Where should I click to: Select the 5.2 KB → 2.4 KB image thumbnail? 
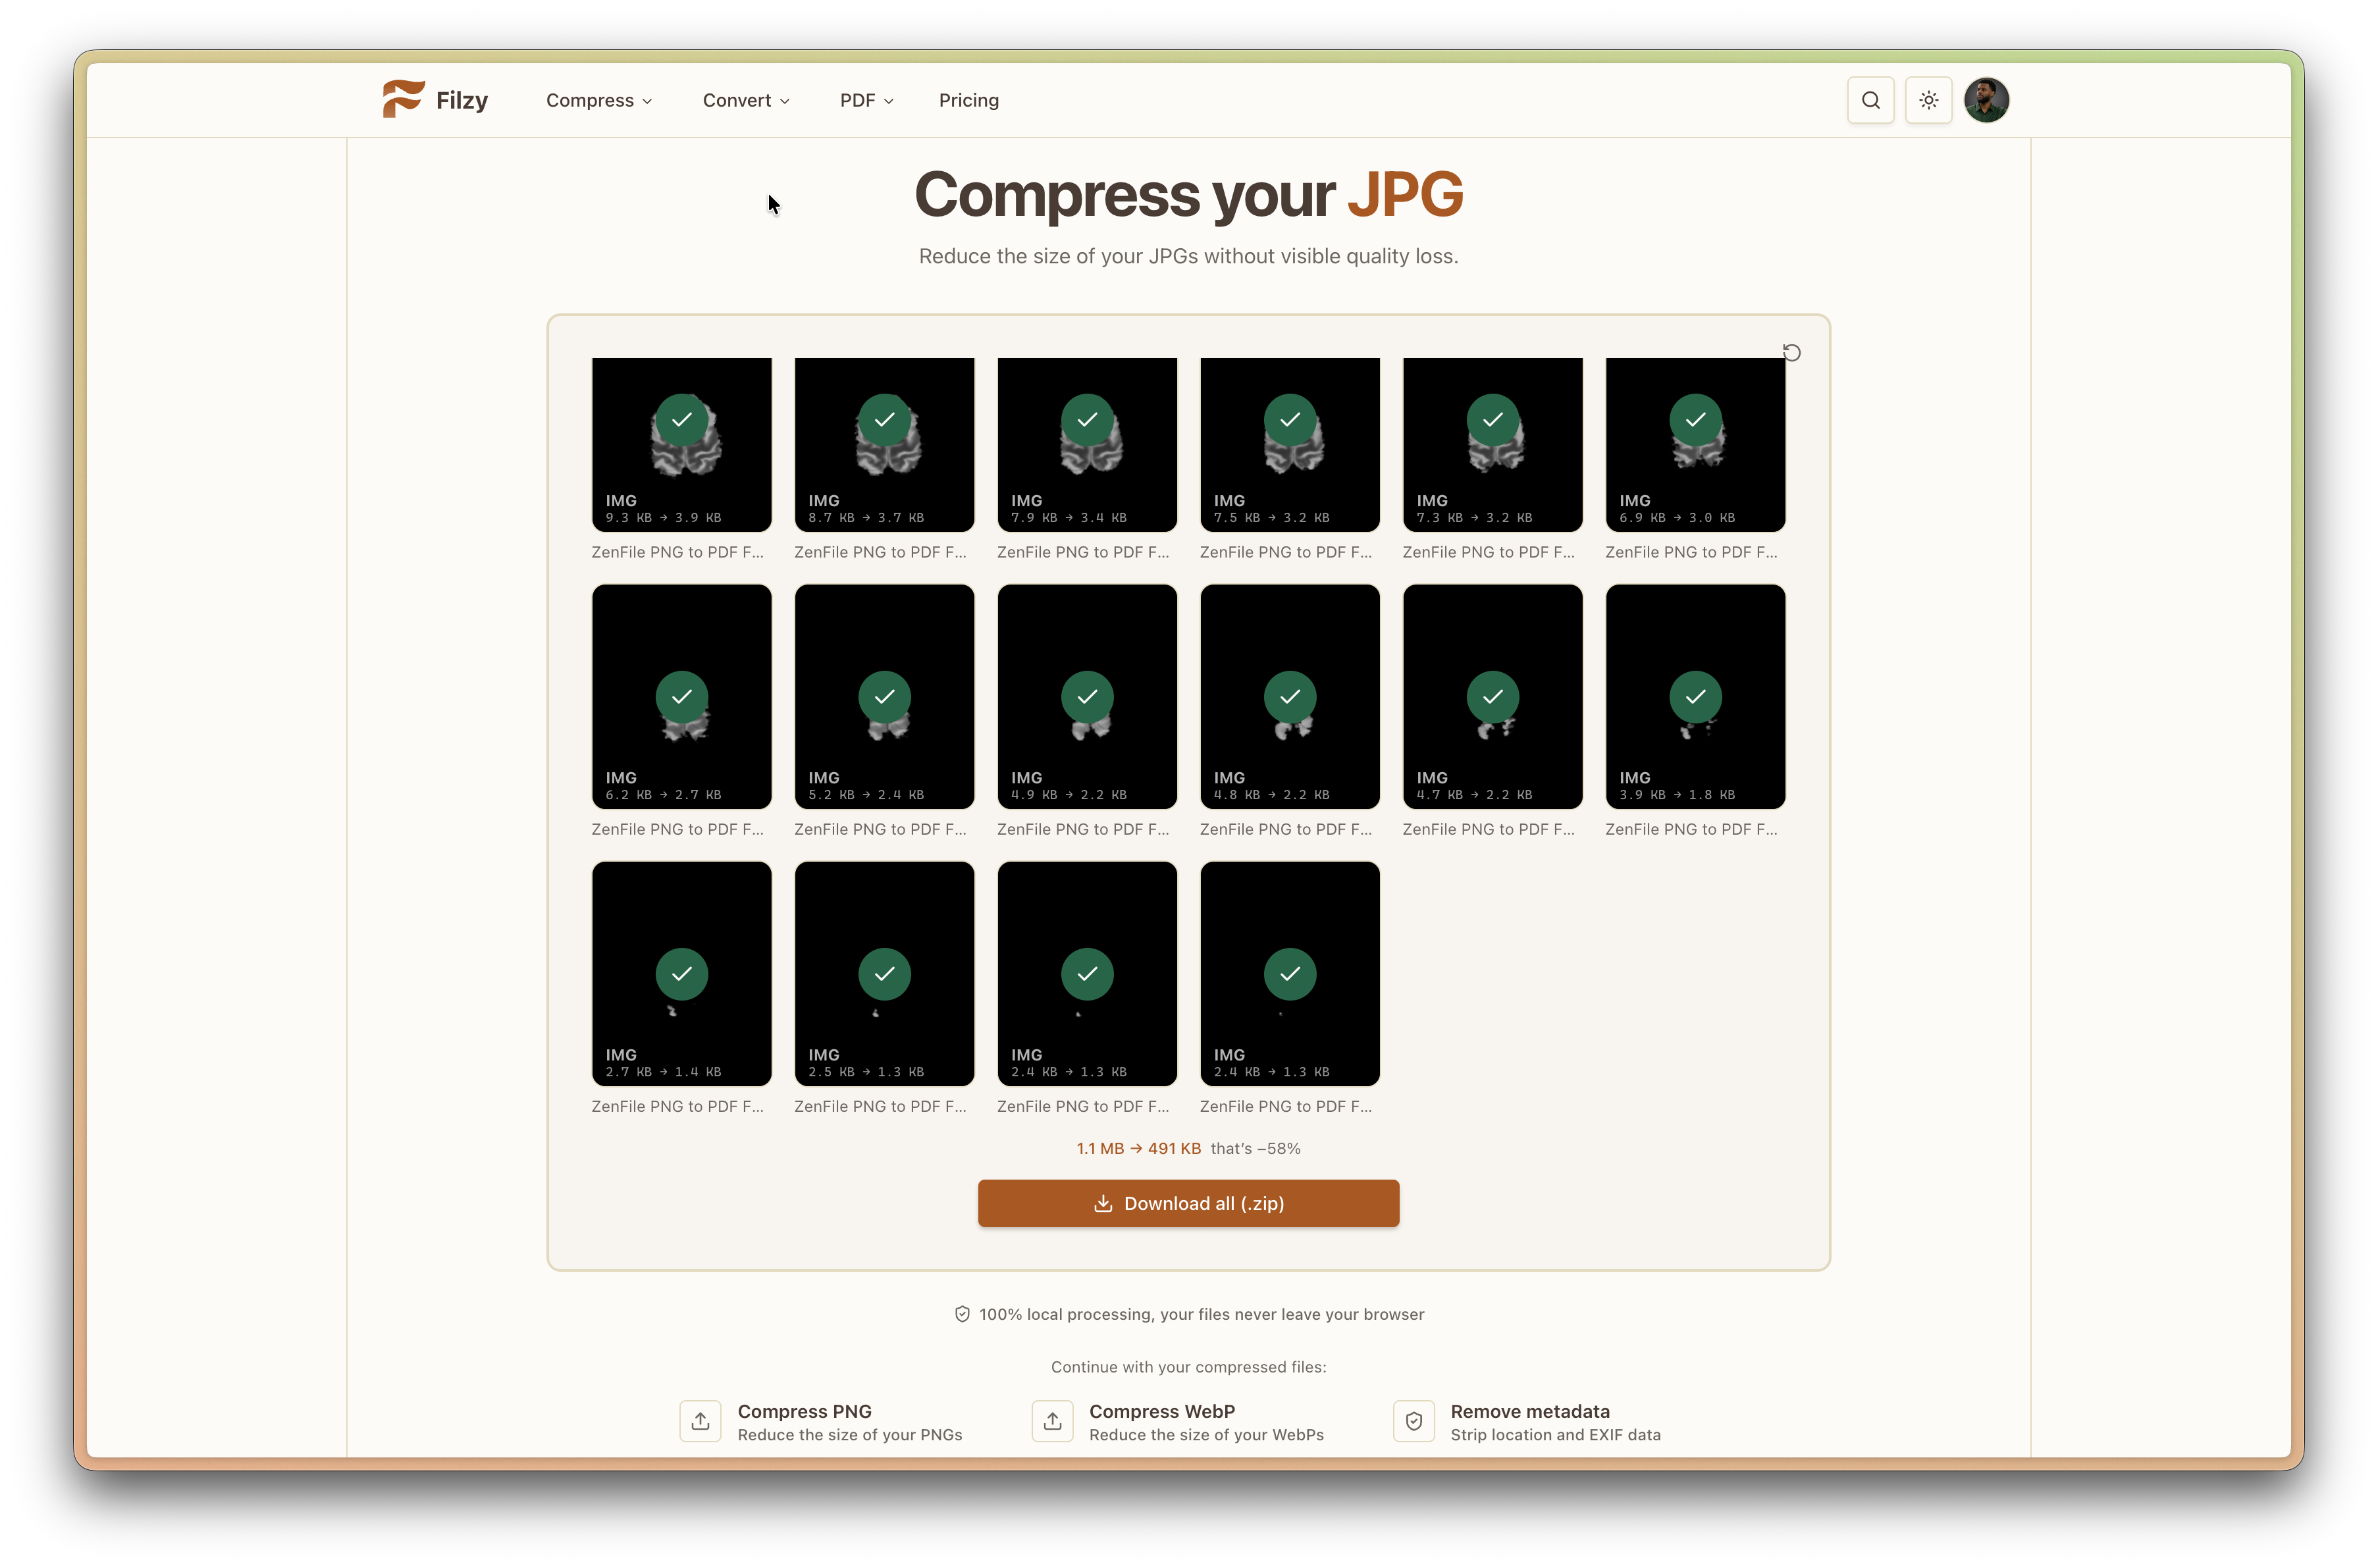click(x=884, y=697)
